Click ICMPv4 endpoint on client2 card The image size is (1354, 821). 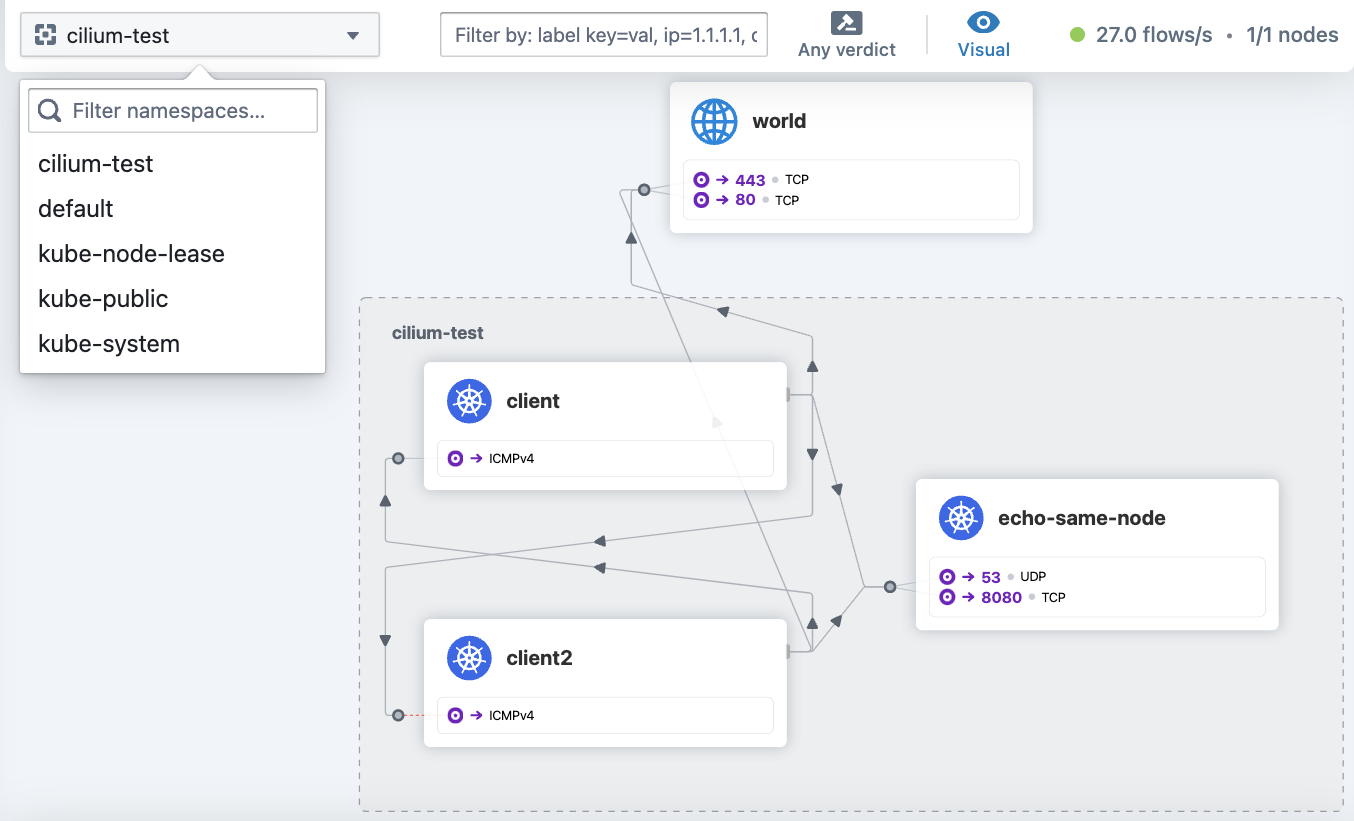[x=510, y=715]
